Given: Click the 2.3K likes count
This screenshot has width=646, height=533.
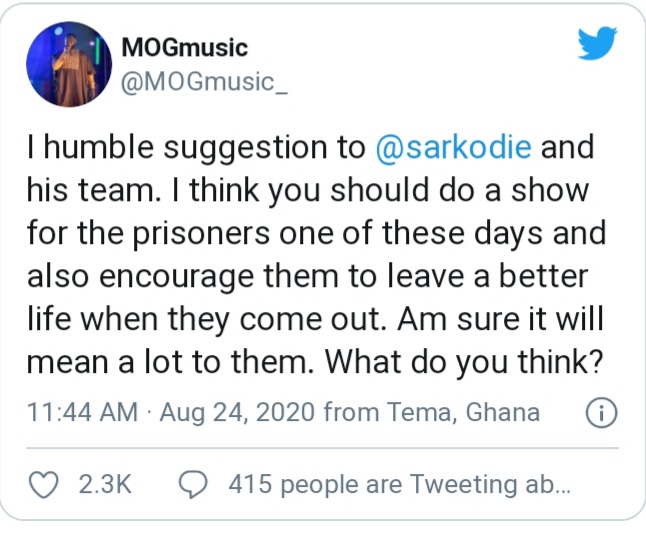Looking at the screenshot, I should pos(104,485).
